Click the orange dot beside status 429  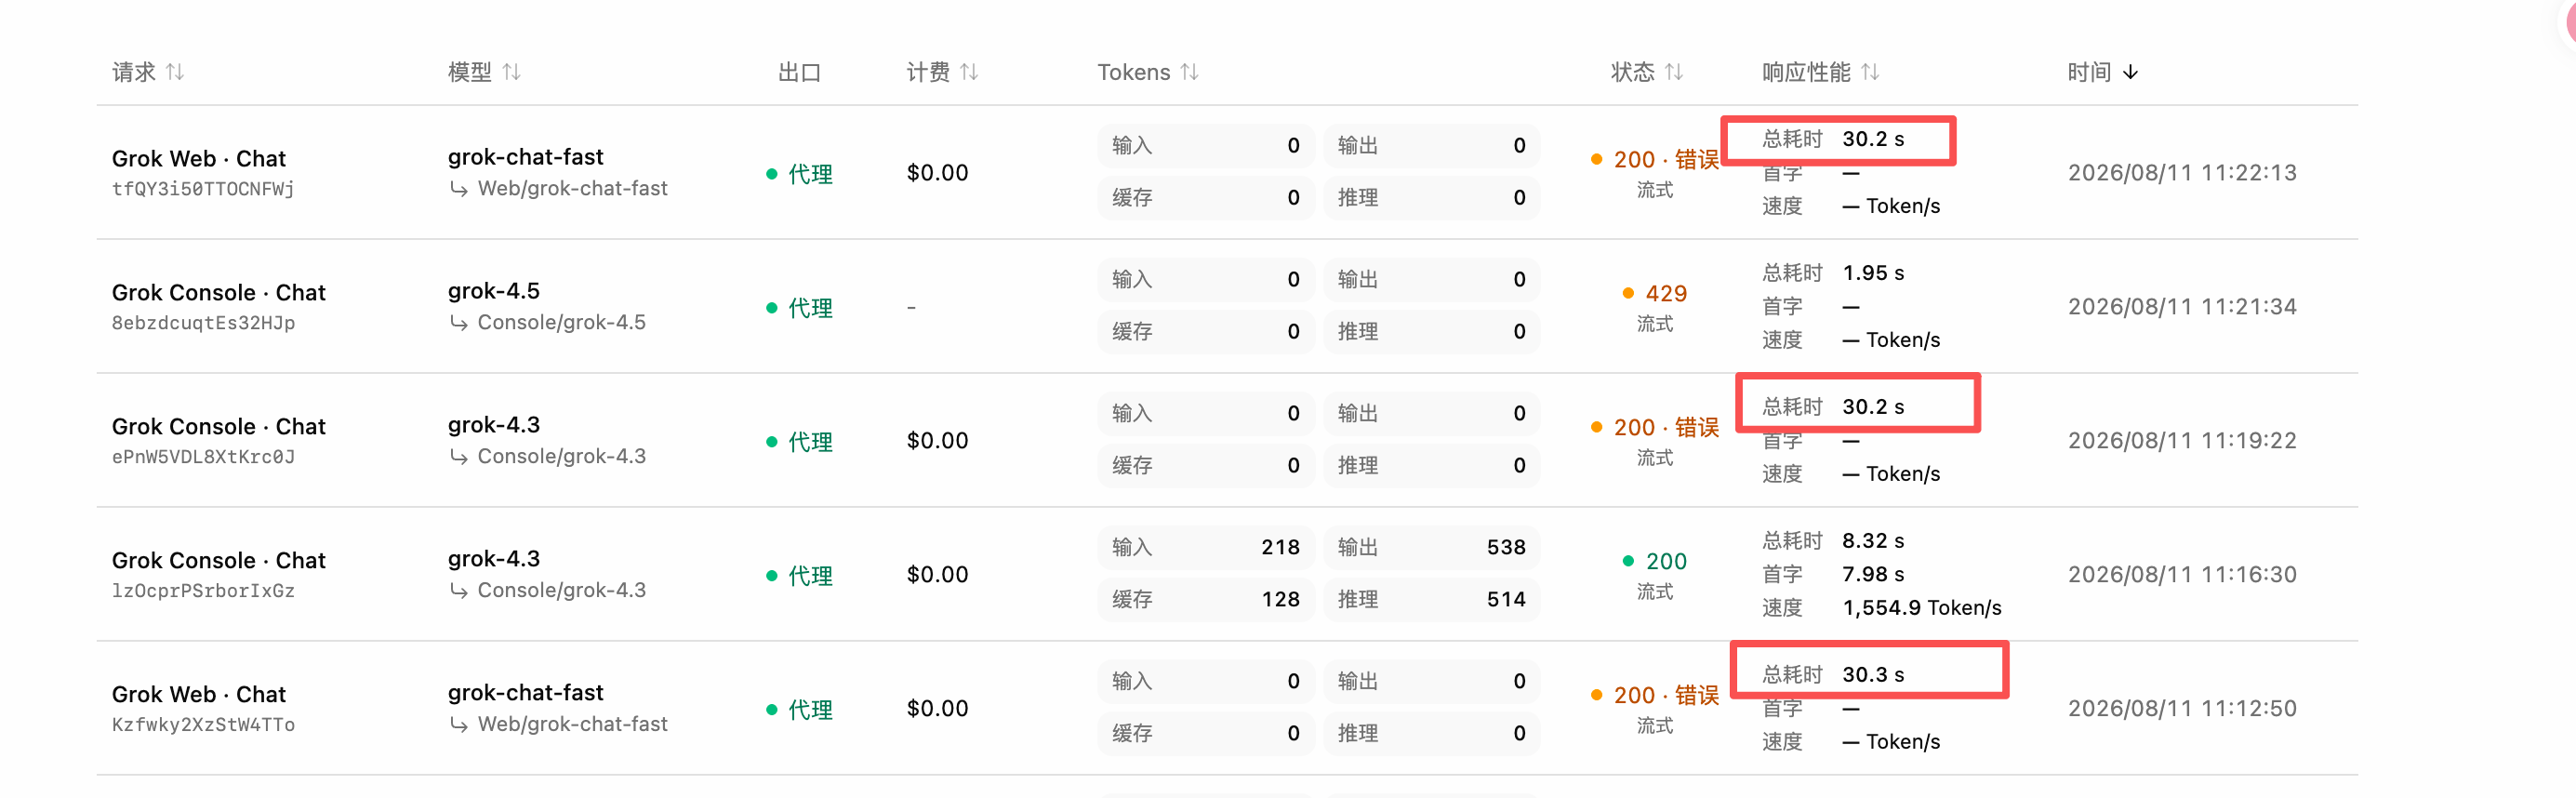(x=1628, y=293)
